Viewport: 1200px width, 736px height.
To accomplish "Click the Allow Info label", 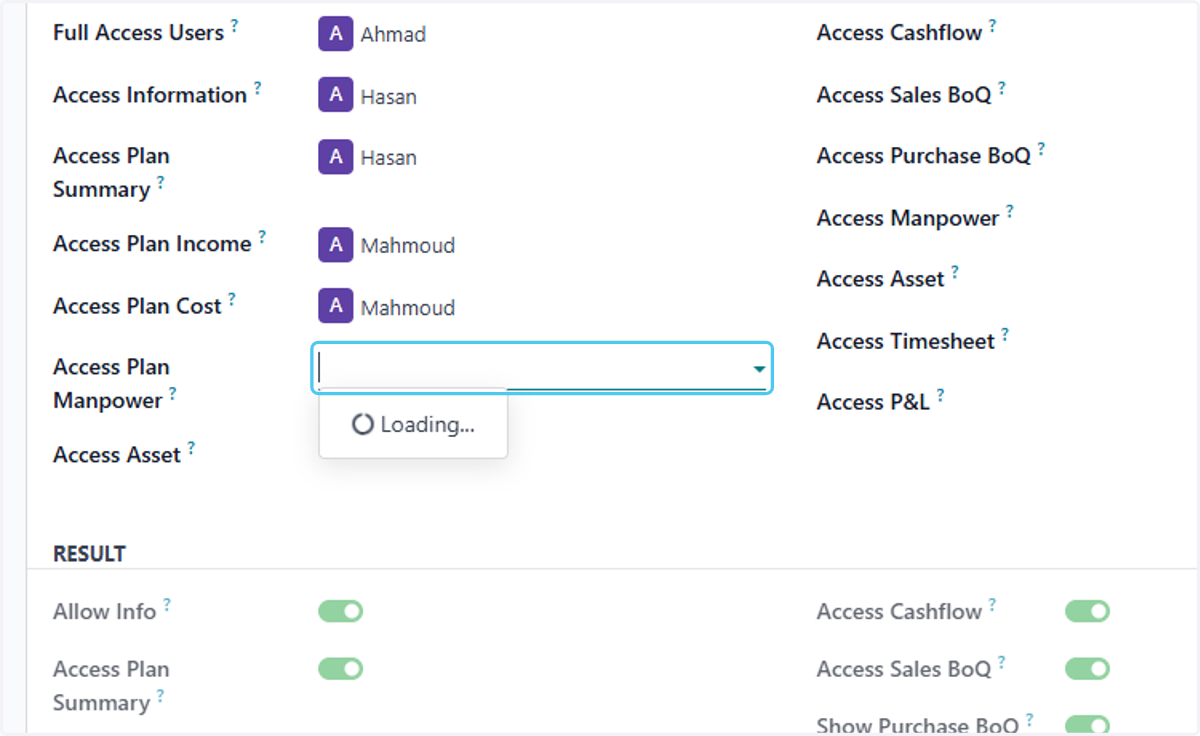I will 105,611.
